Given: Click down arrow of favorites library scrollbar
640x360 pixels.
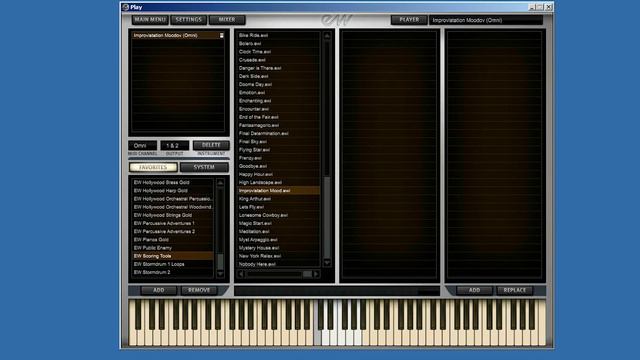Looking at the screenshot, I should coord(220,274).
